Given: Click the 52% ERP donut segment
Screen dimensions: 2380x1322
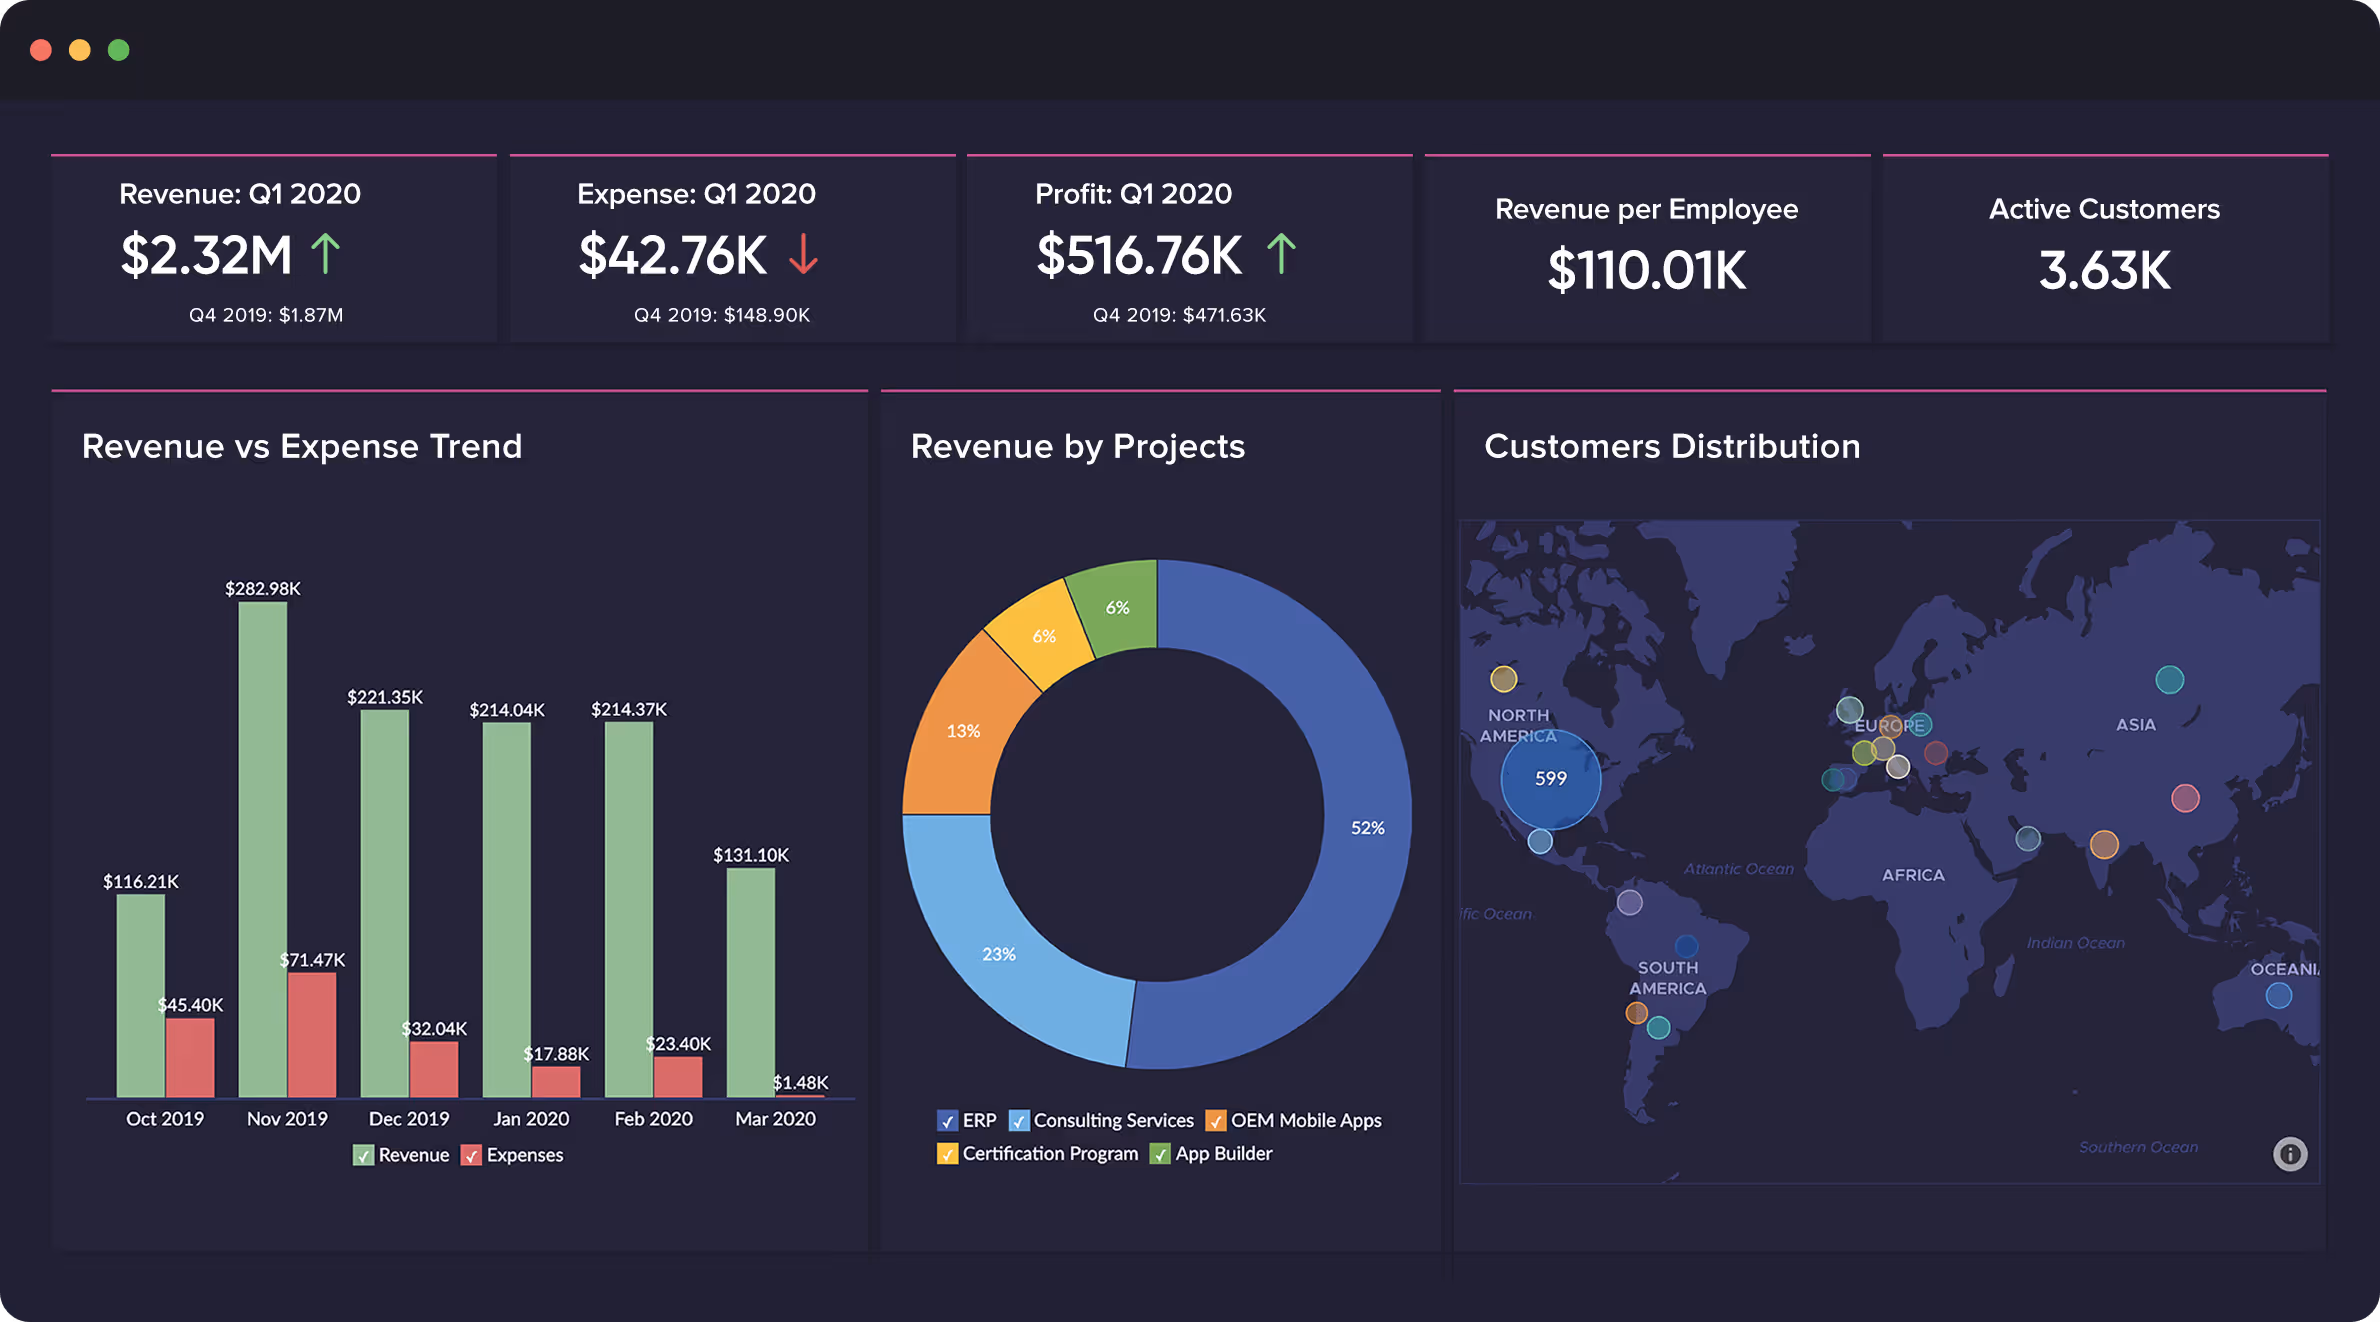Looking at the screenshot, I should 1366,828.
